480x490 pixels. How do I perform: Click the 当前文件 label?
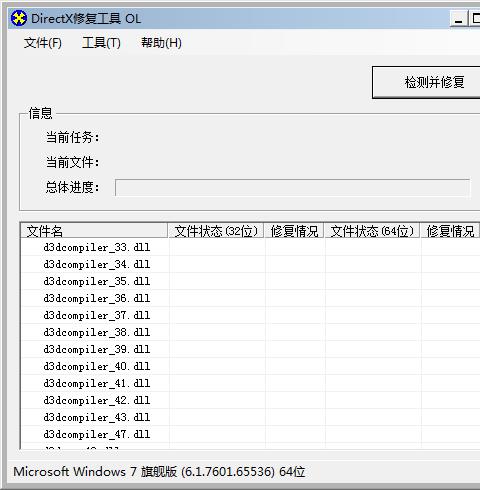(x=72, y=162)
